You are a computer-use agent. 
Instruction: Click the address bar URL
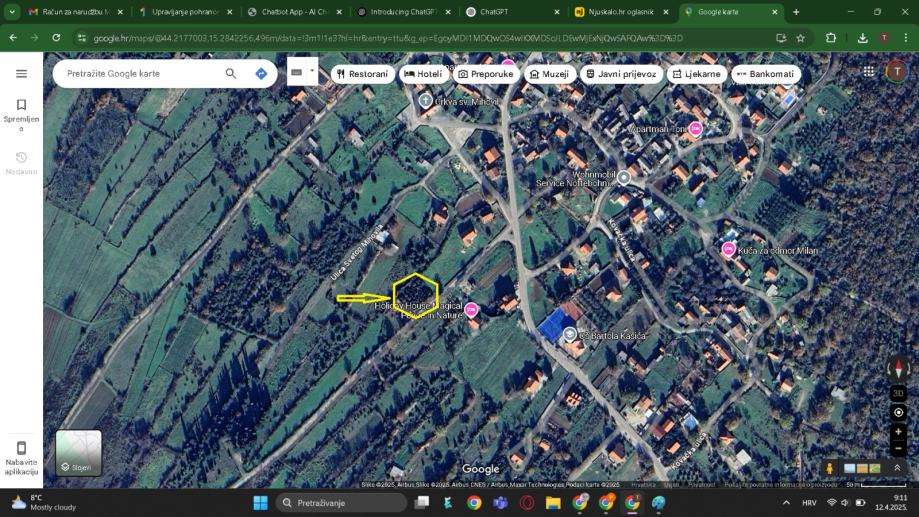coord(387,38)
